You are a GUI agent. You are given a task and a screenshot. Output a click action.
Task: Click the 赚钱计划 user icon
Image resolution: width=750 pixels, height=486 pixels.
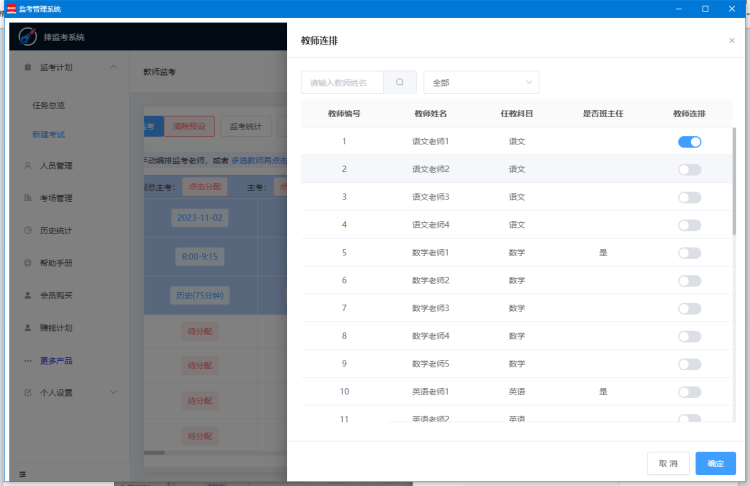pos(28,328)
